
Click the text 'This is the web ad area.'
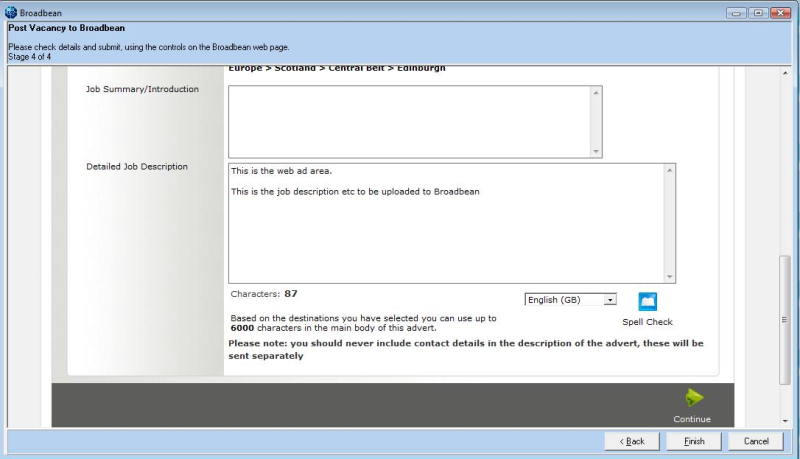(281, 171)
